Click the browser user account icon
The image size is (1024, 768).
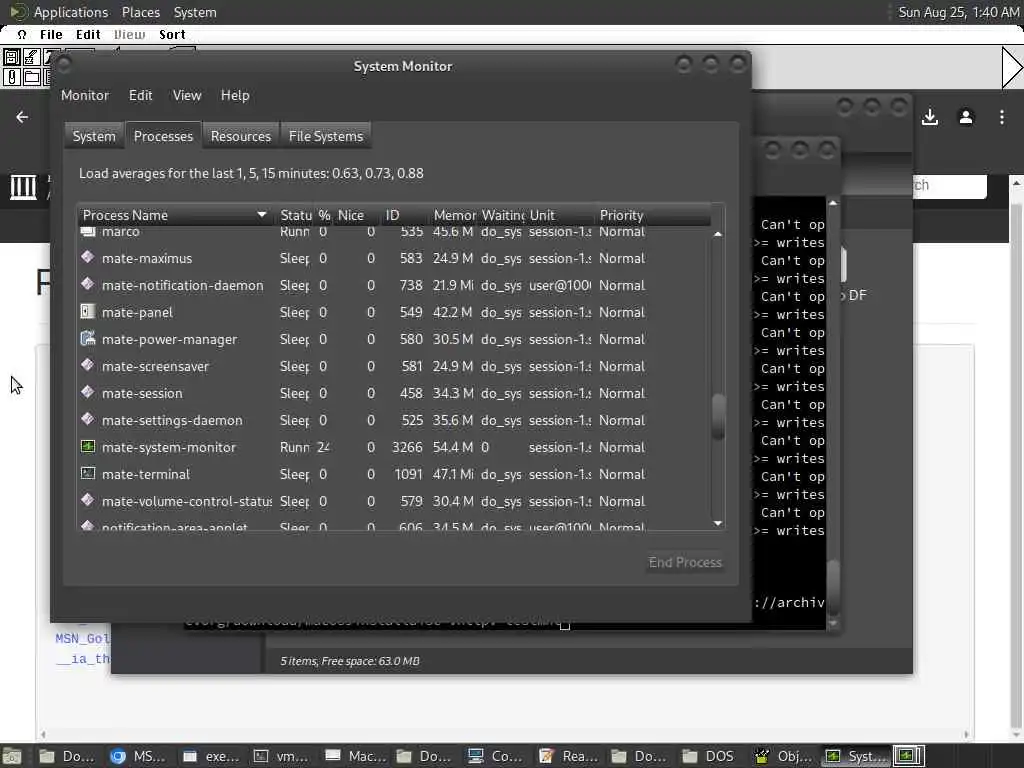[x=966, y=117]
